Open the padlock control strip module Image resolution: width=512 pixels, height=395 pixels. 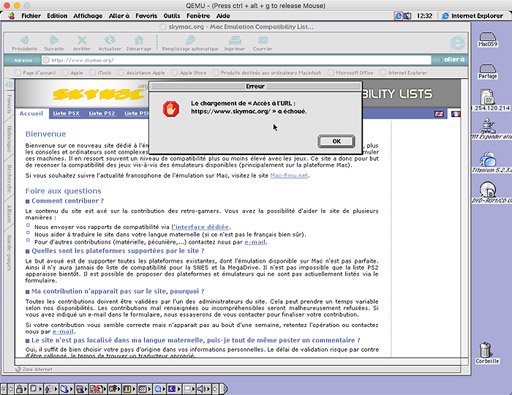click(21, 389)
